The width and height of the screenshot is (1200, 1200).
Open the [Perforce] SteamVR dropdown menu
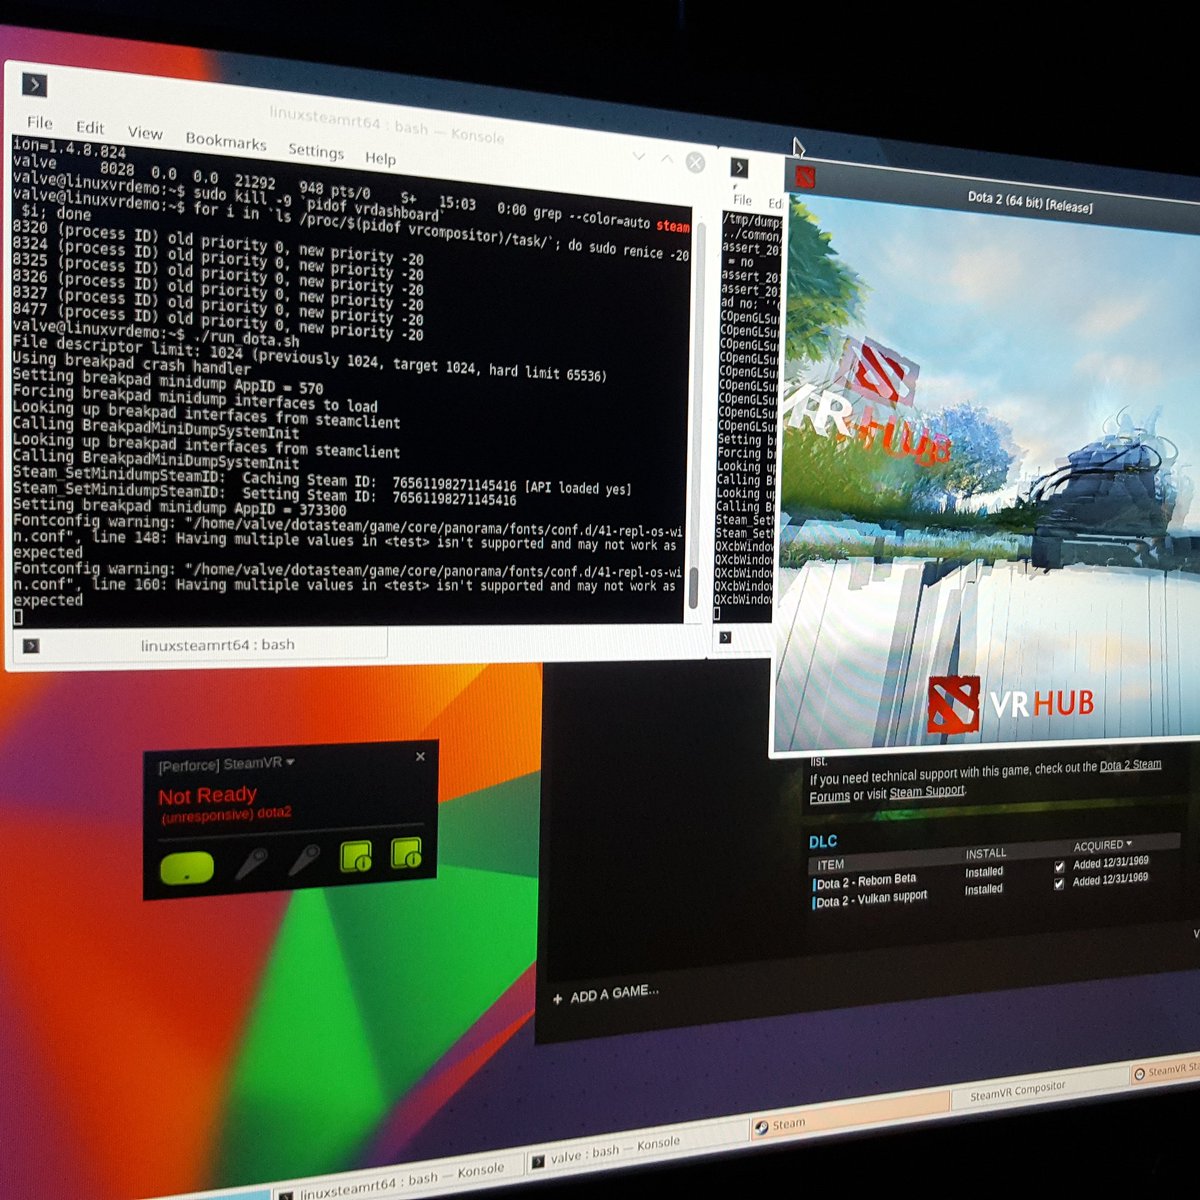point(226,764)
